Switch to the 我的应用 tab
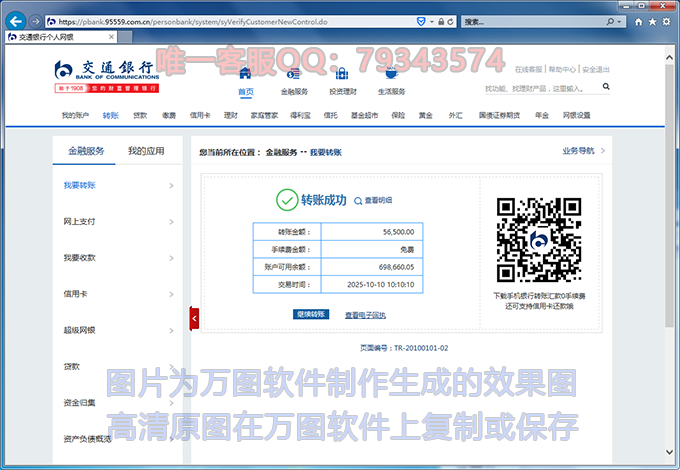This screenshot has width=680, height=470. tap(146, 151)
